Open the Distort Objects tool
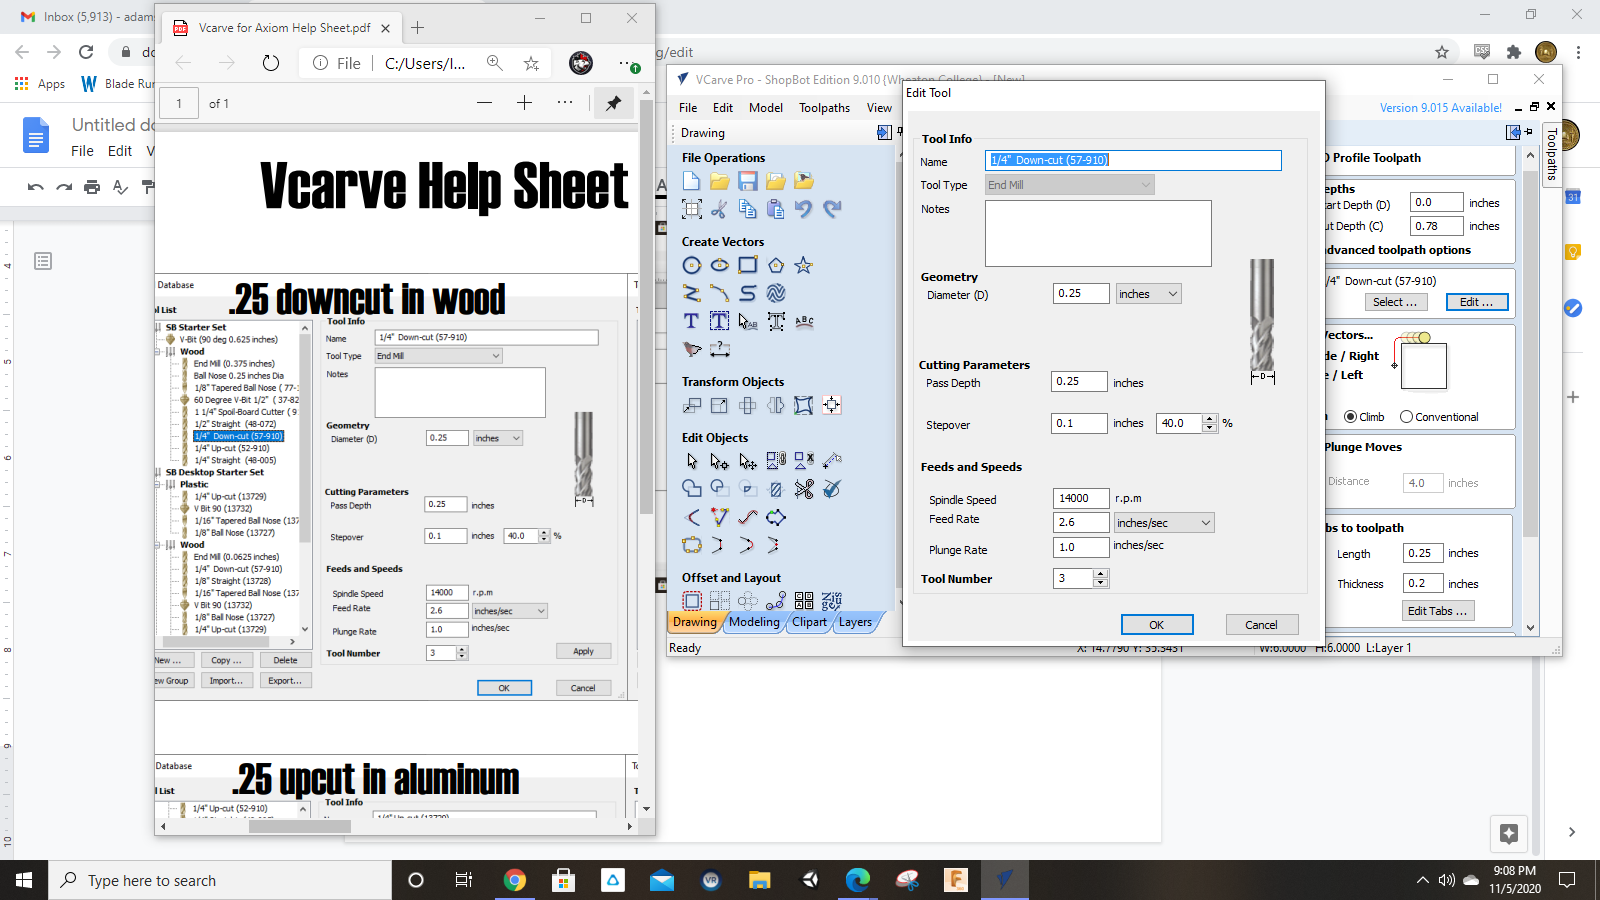This screenshot has height=900, width=1600. coord(803,405)
